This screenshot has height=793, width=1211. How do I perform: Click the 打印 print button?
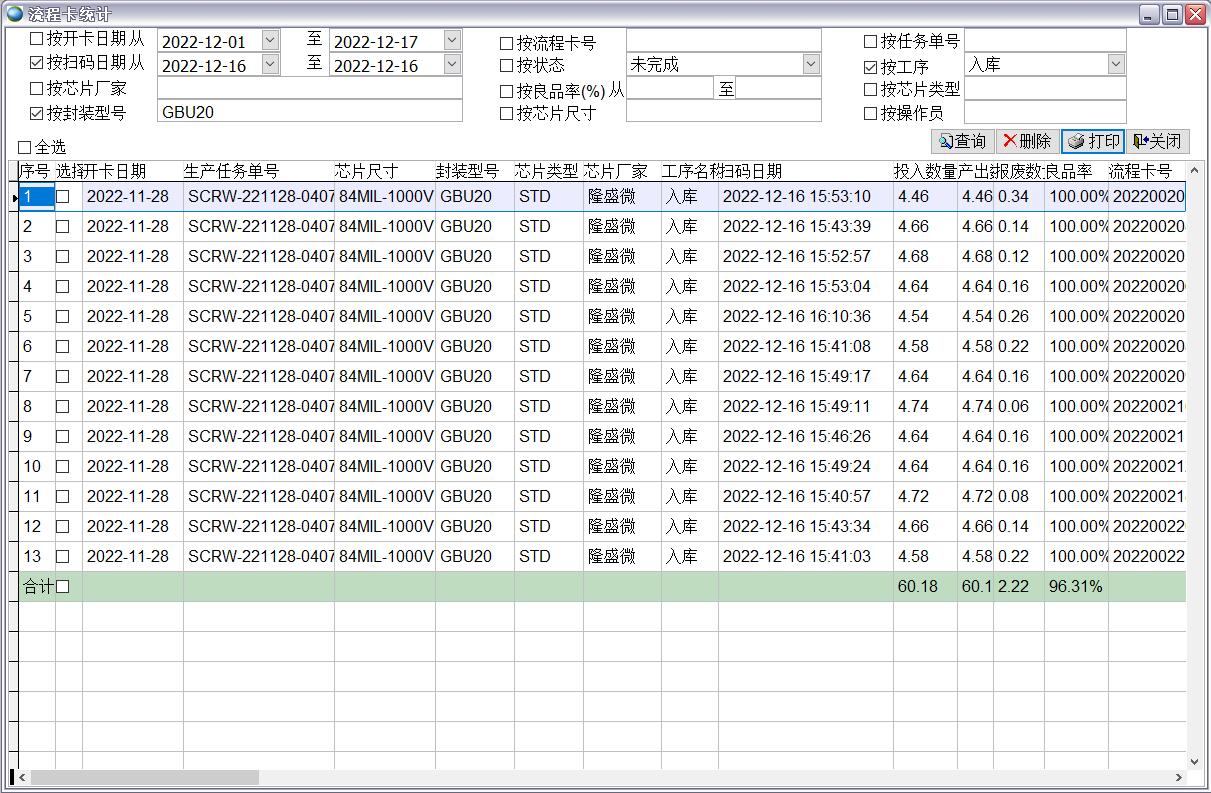click(1093, 141)
